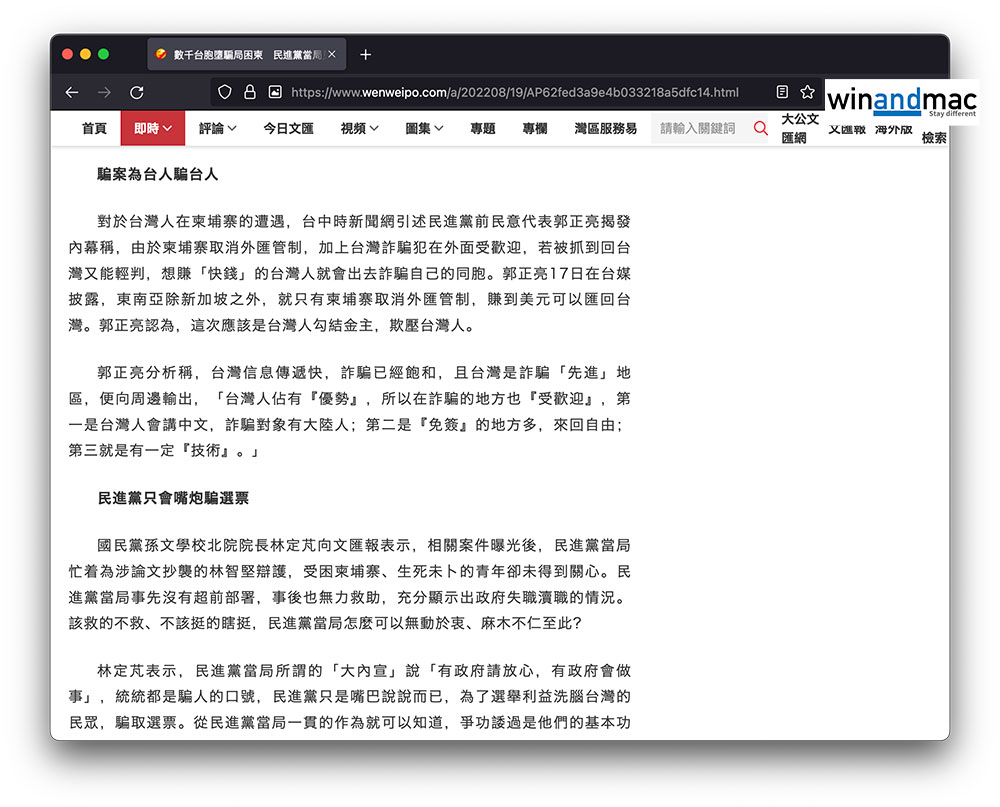Close the current browser tab
Image resolution: width=1000 pixels, height=807 pixels.
332,54
